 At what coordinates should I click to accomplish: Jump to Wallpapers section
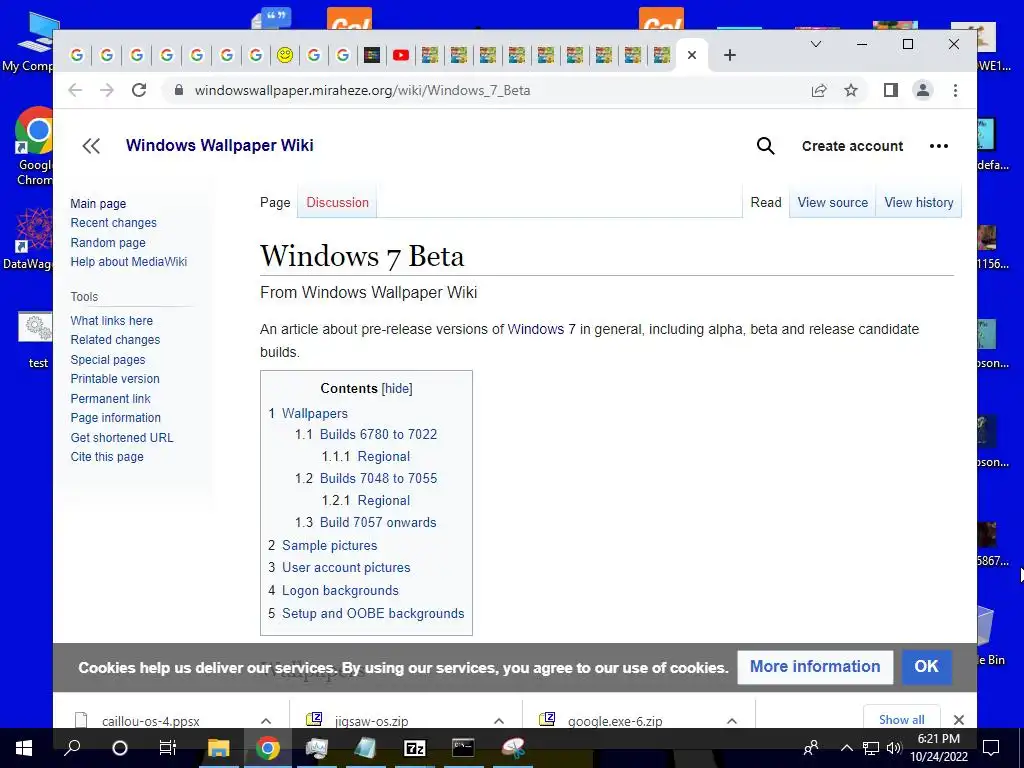315,413
